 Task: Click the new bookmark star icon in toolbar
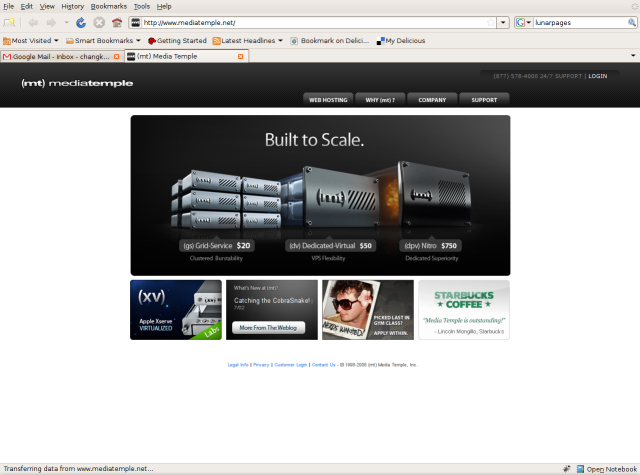[9, 22]
